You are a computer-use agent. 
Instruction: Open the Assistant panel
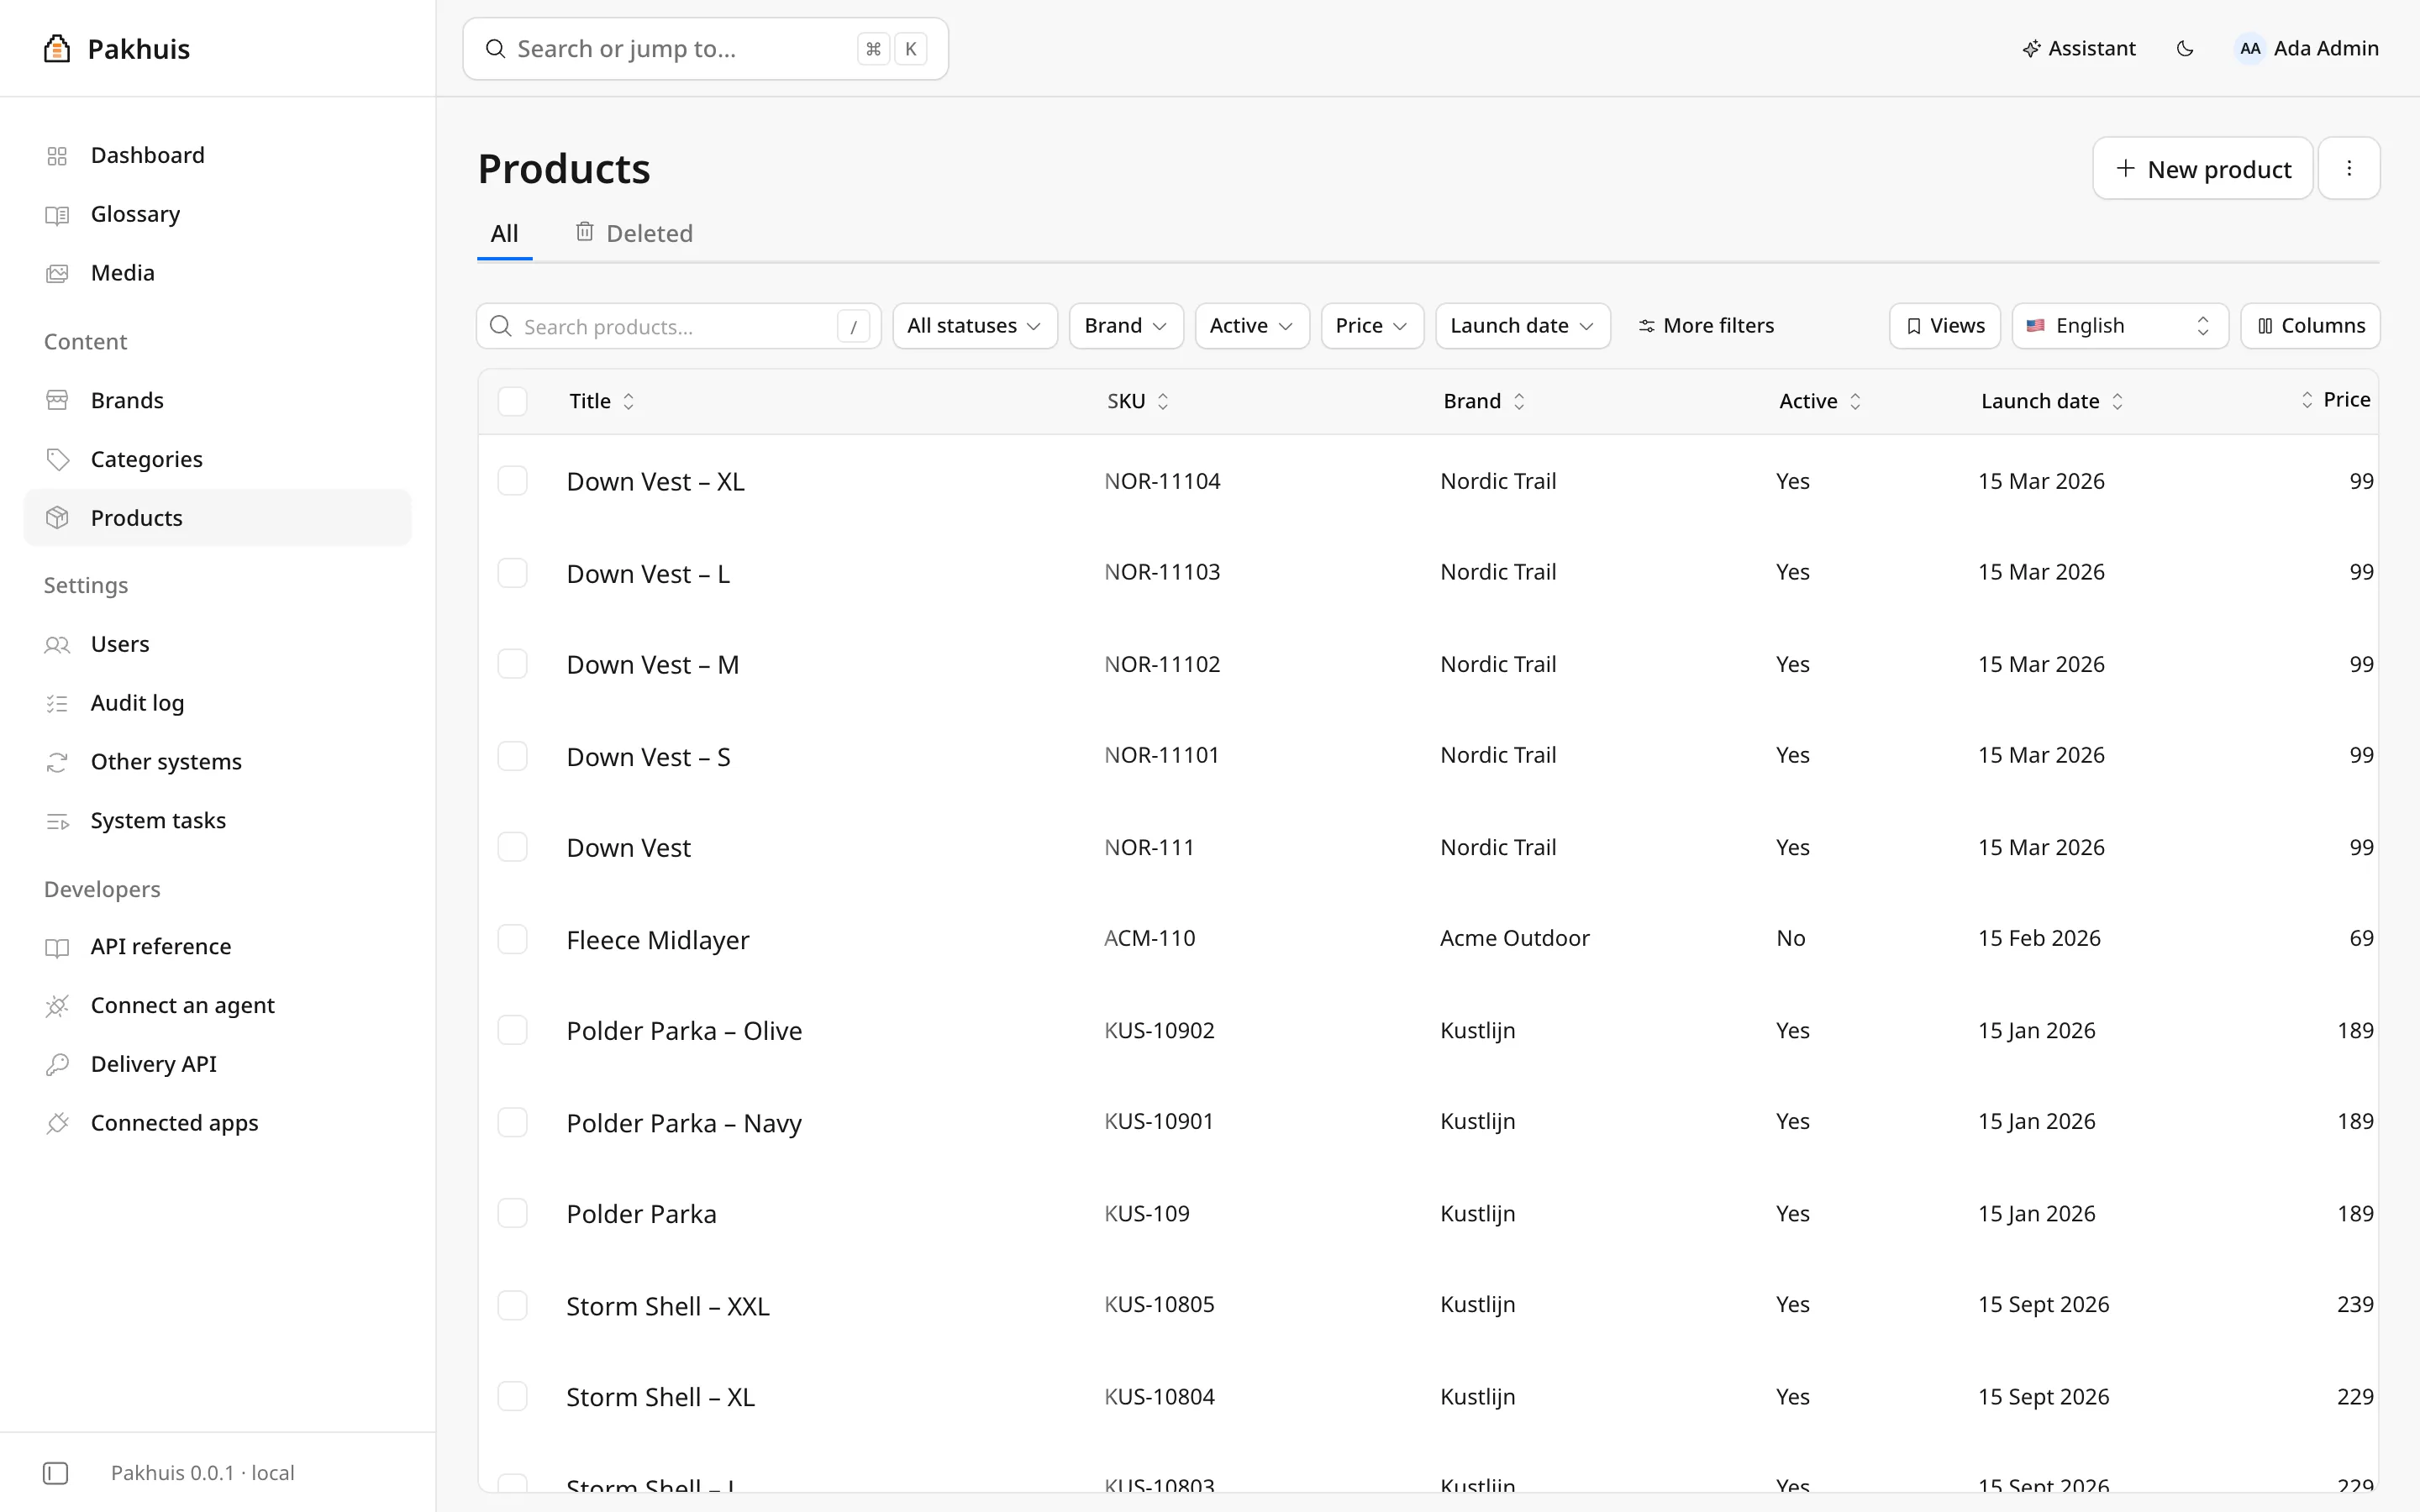2078,48
